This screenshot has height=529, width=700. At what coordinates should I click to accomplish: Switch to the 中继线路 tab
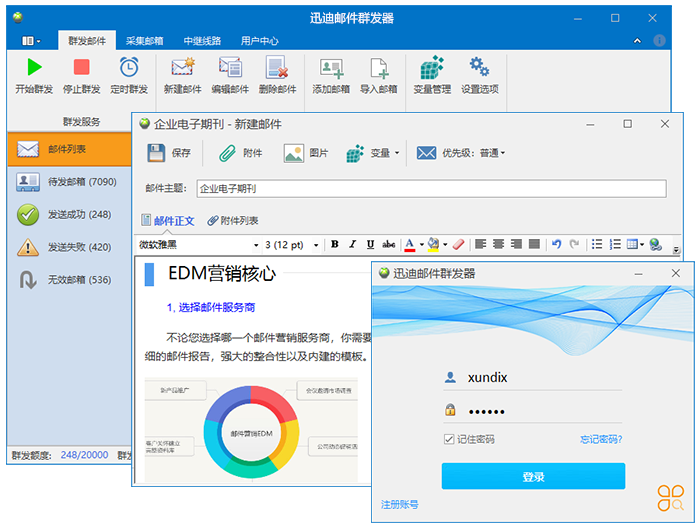tap(202, 41)
